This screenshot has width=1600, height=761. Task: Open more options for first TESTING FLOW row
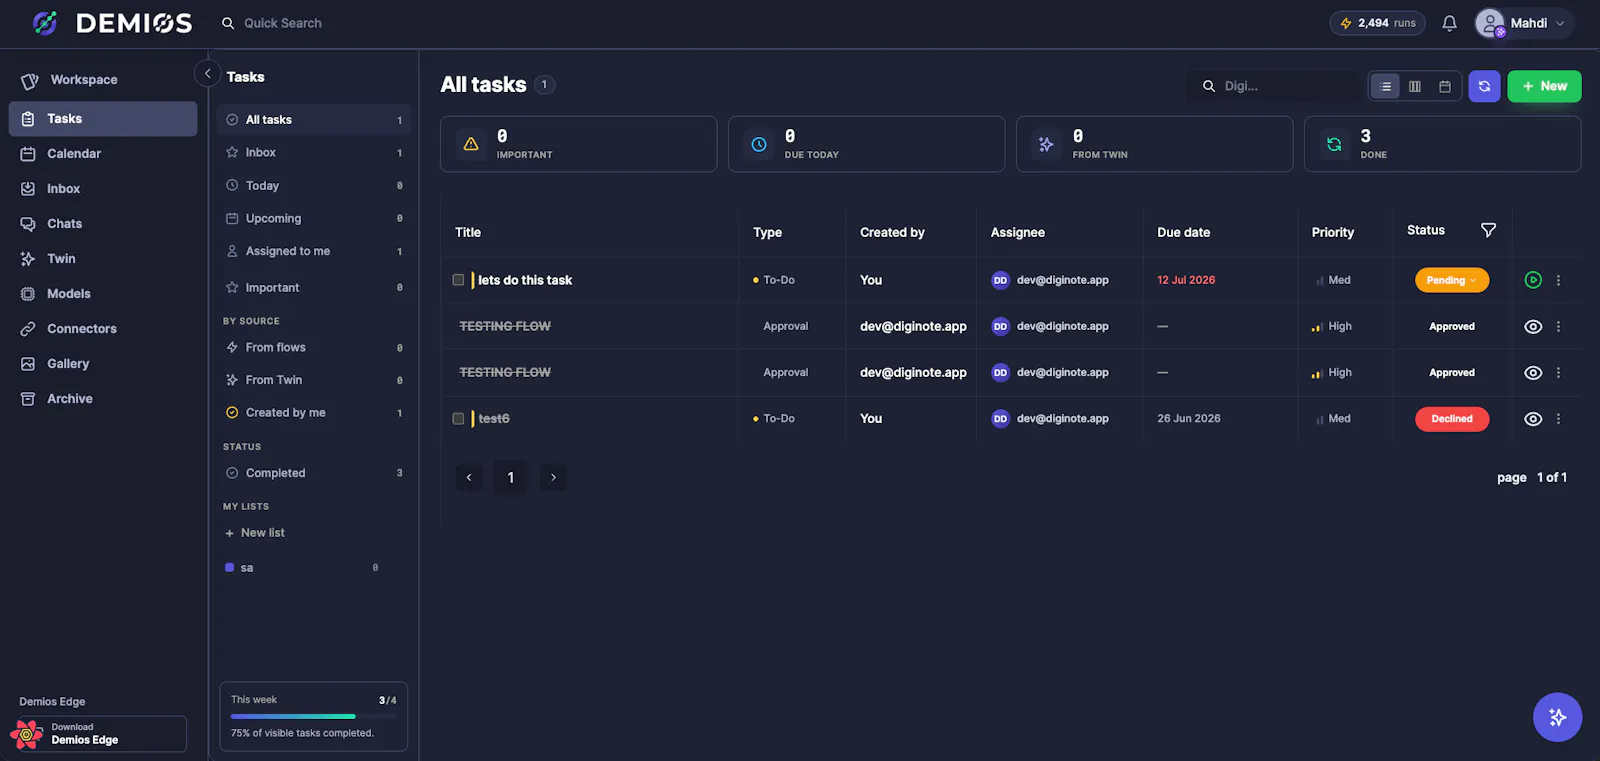click(1558, 326)
